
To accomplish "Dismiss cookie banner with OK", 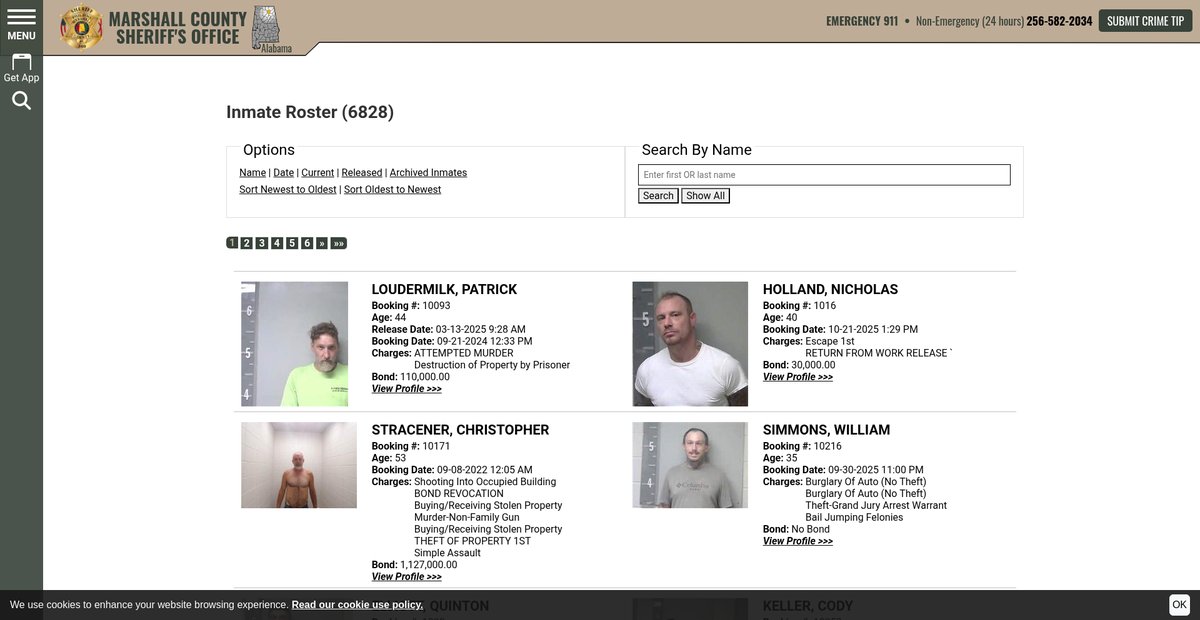I will pos(1179,604).
